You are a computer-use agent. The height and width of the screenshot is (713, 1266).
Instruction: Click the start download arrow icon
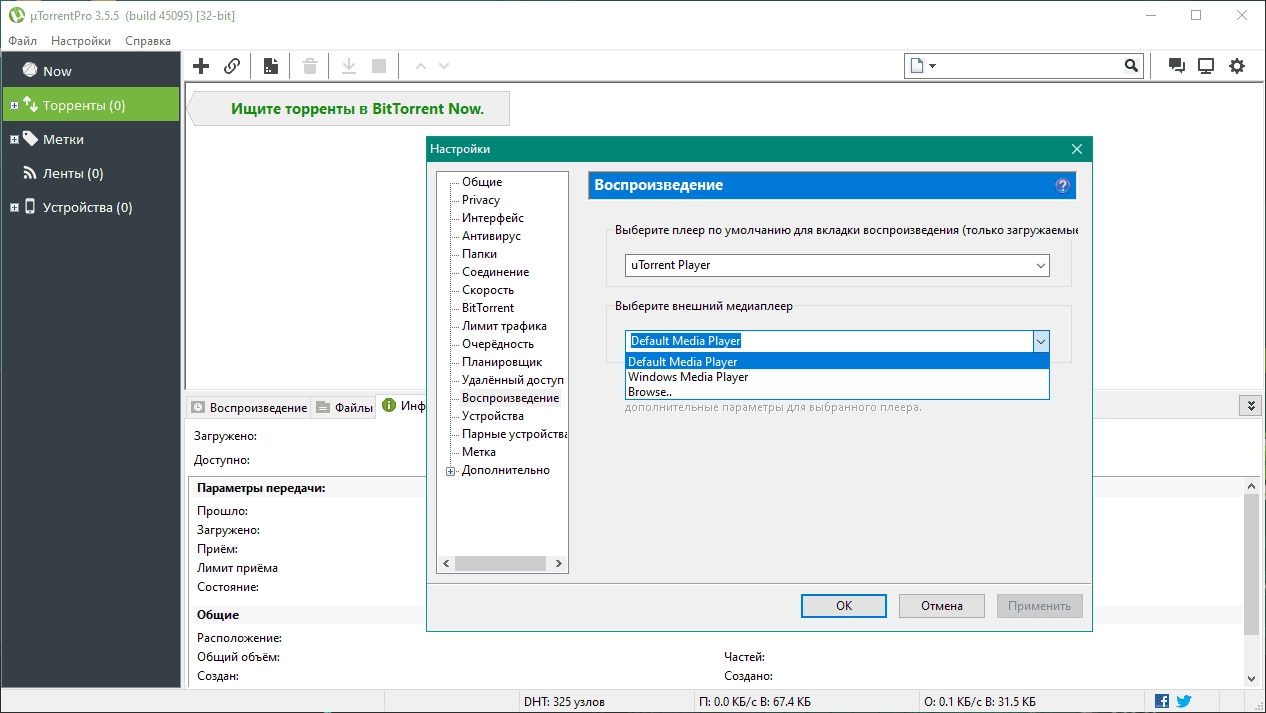tap(349, 66)
